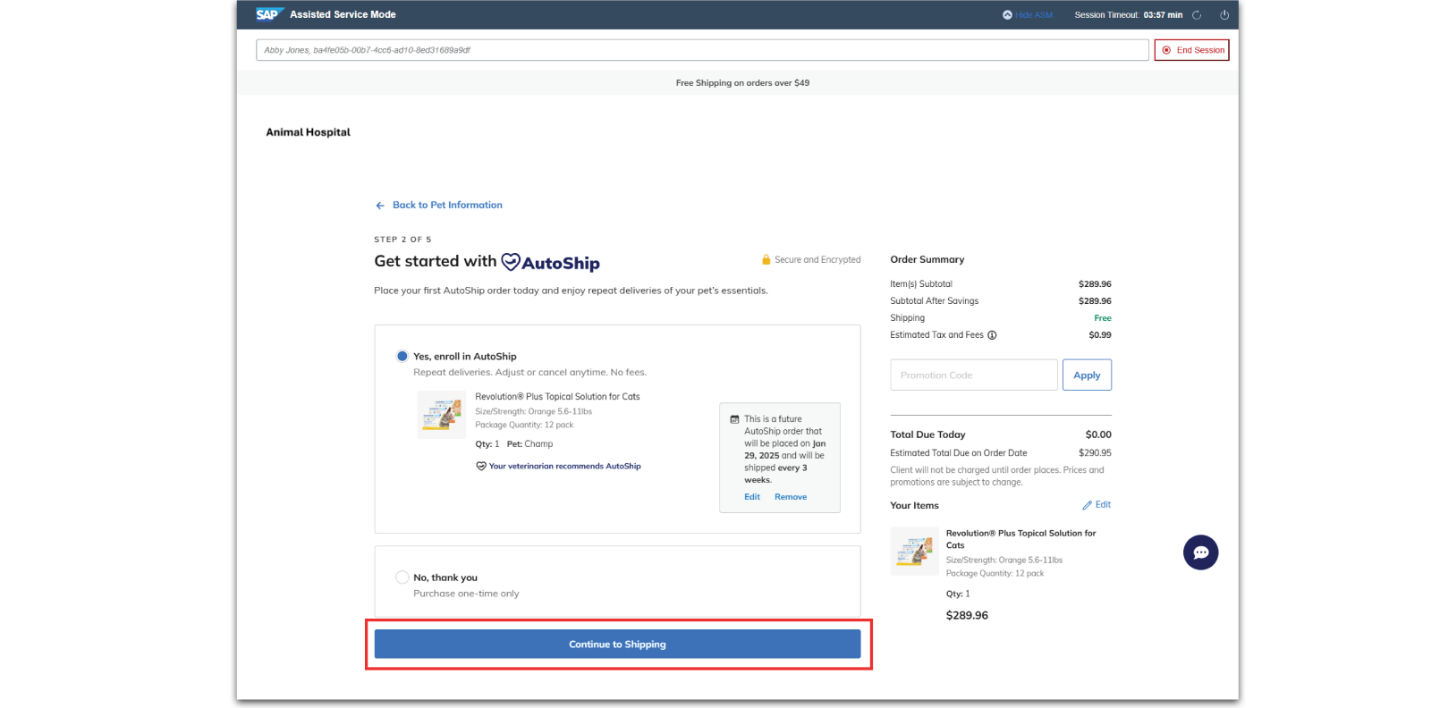Click the $289.96 item price under Qty
Viewport: 1431px width, 708px height.
967,616
